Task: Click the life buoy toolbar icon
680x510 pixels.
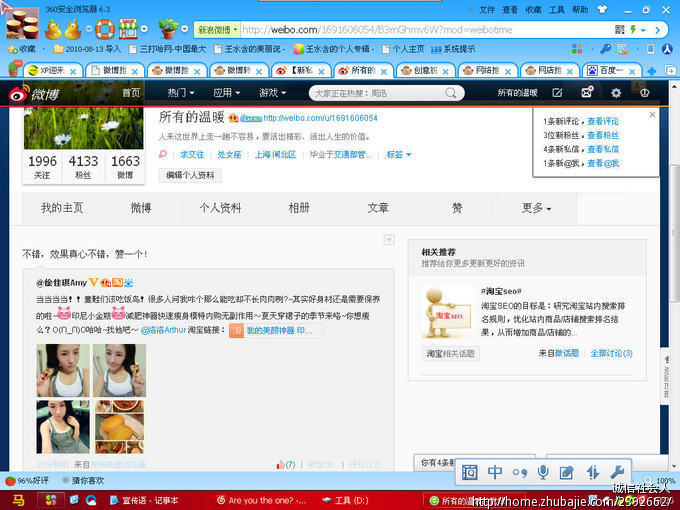Action: click(x=105, y=29)
